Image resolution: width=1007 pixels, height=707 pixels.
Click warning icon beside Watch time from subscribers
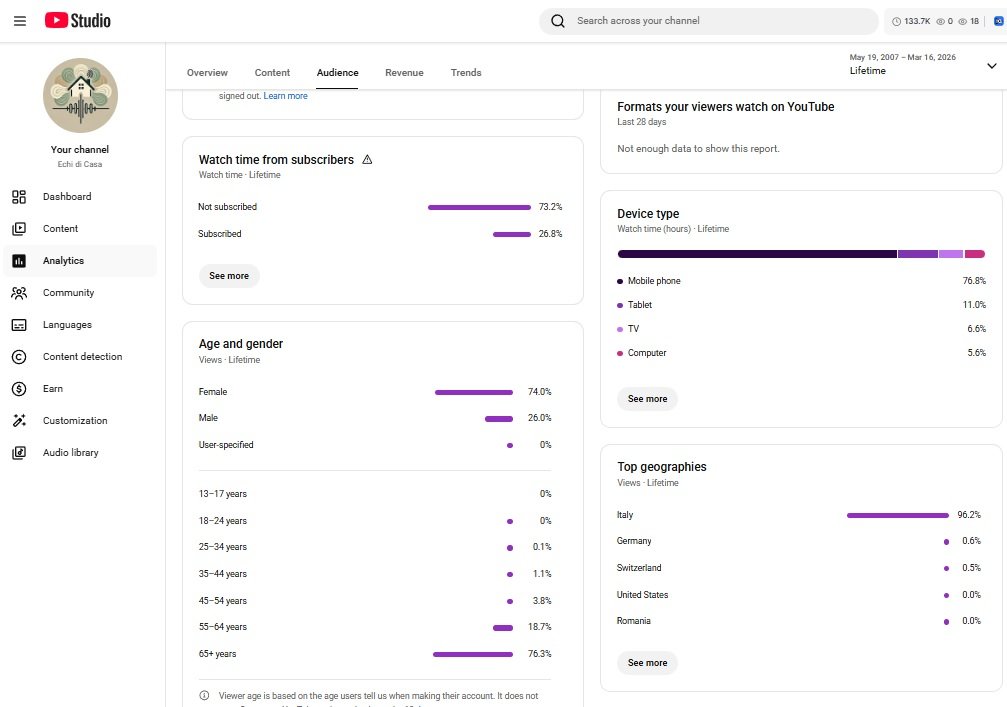(x=367, y=160)
